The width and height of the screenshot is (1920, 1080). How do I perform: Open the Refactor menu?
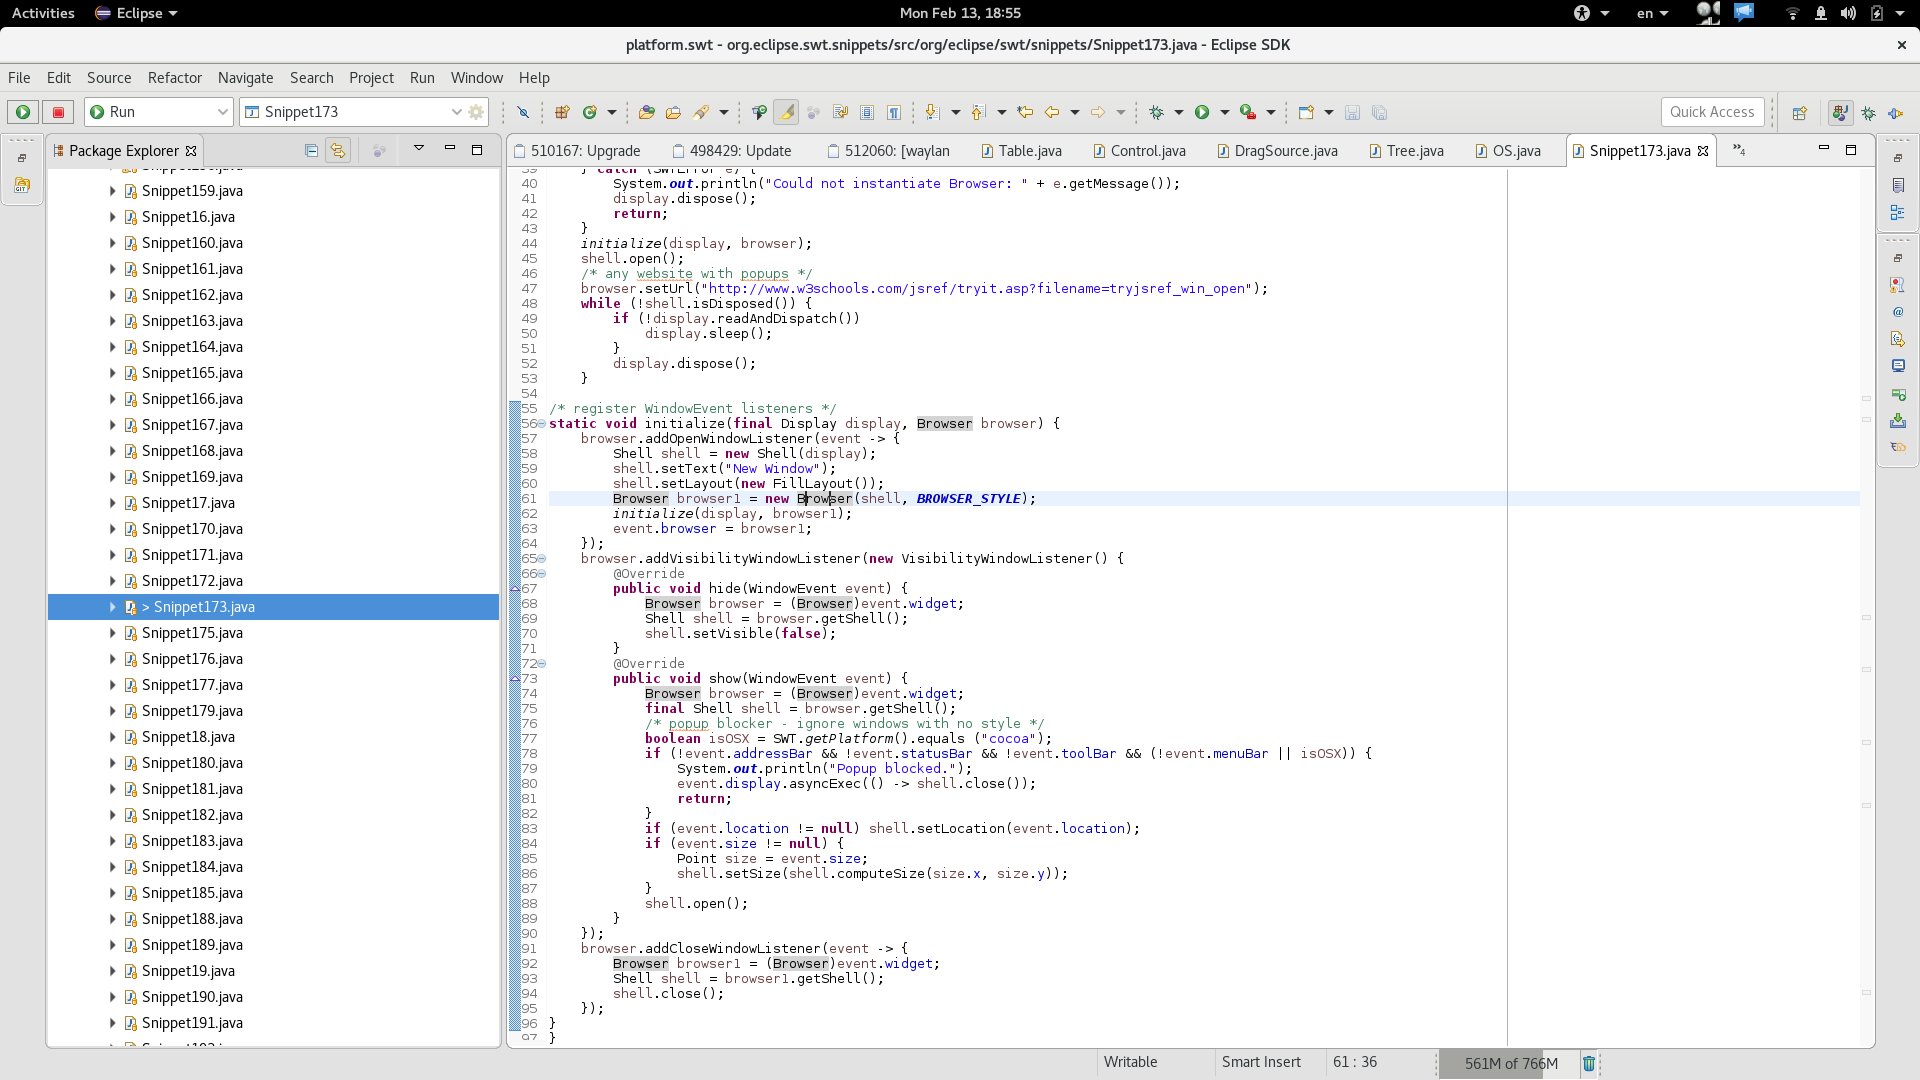point(175,78)
